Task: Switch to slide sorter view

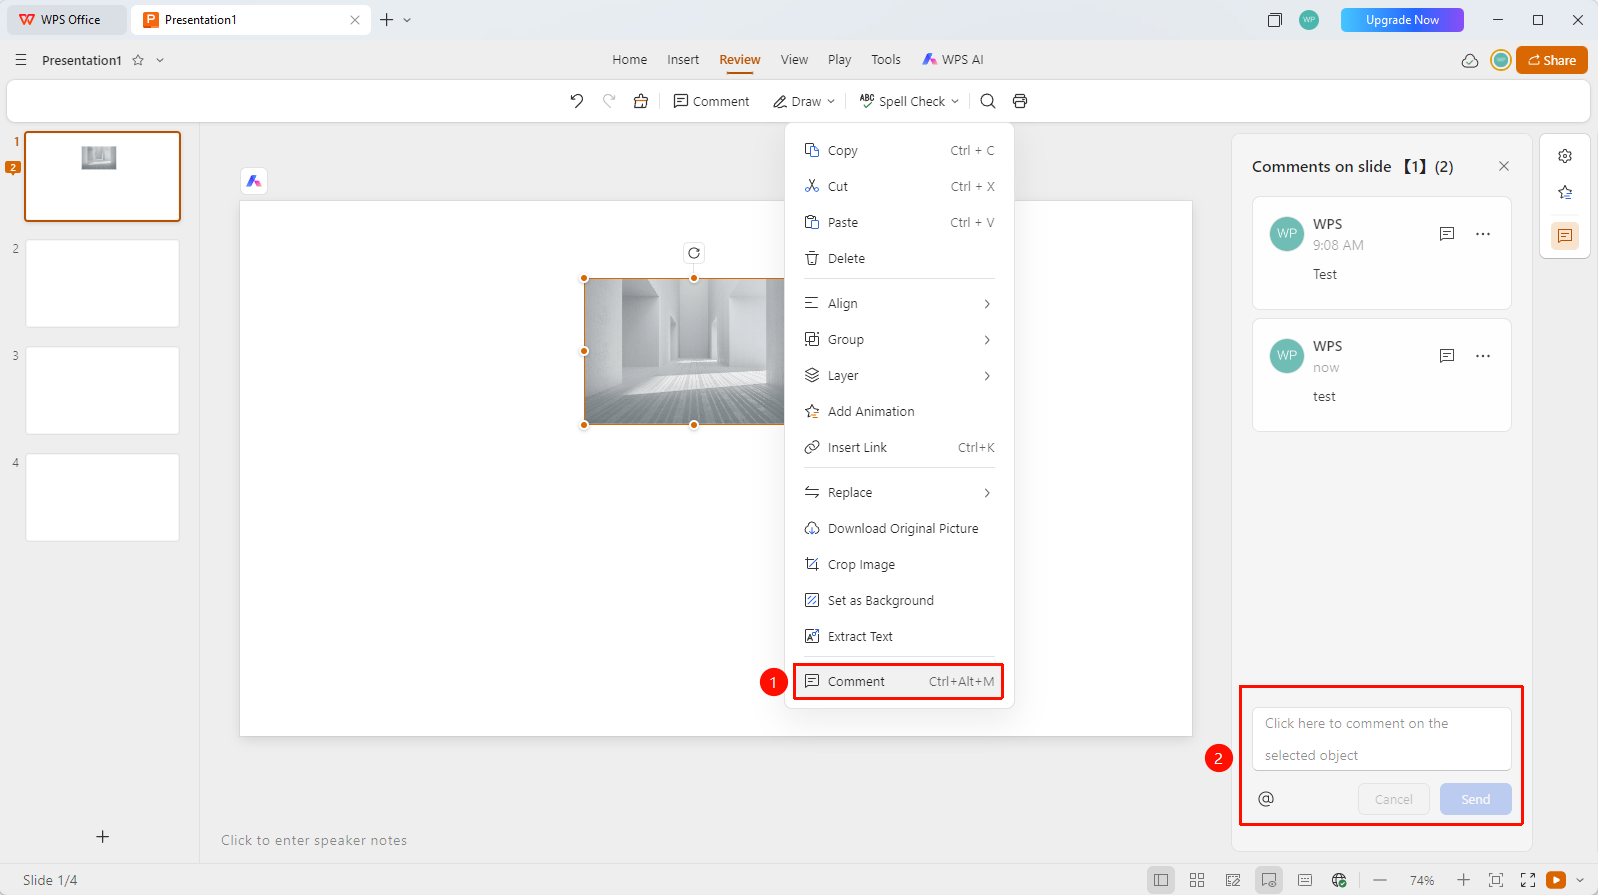Action: pos(1197,880)
